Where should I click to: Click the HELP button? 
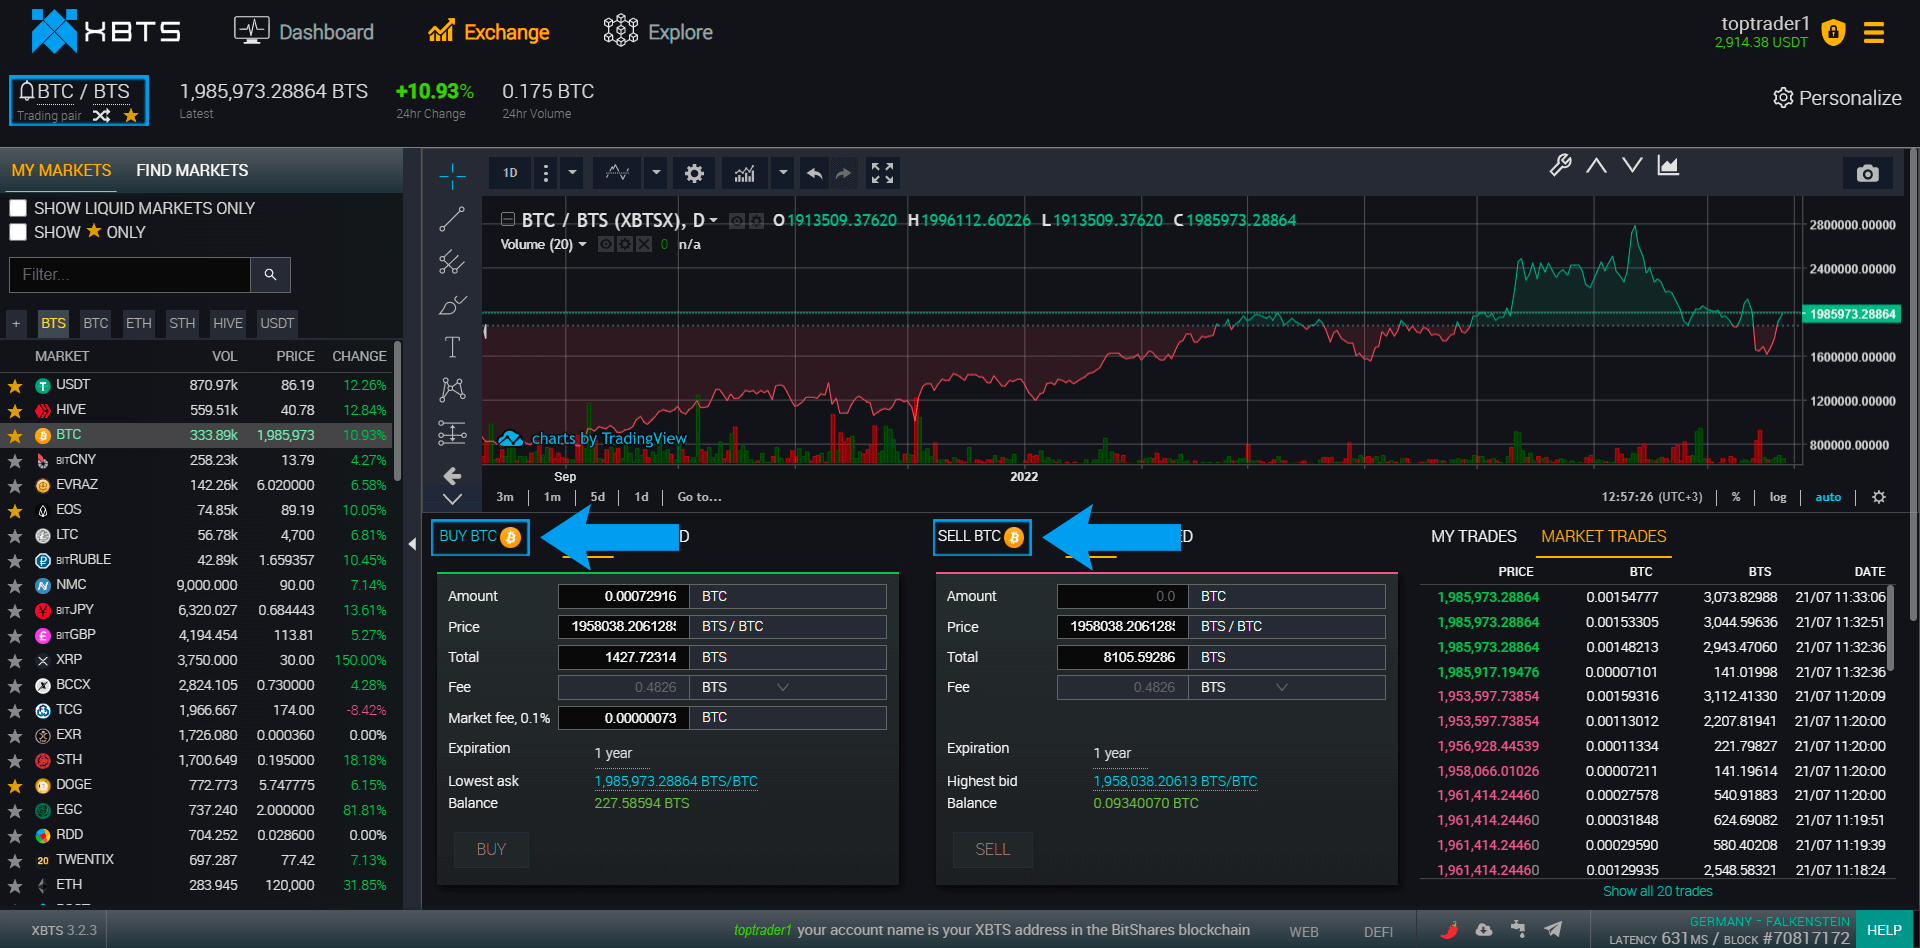coord(1884,930)
